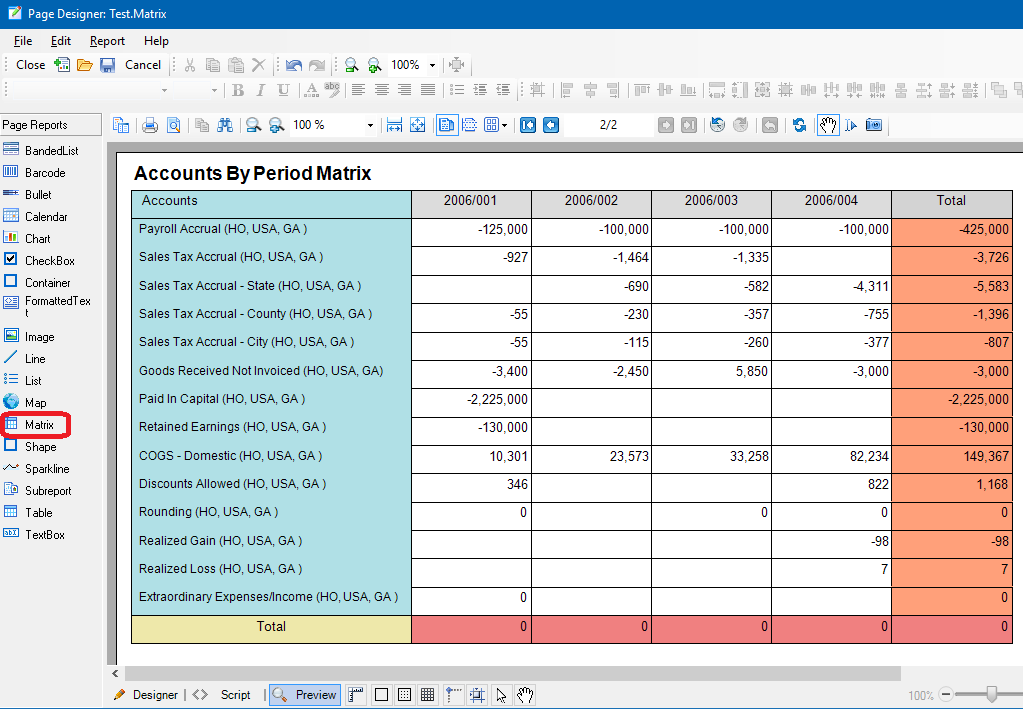
Task: Click the preview toolbar zoom out magnifier
Action: click(253, 125)
